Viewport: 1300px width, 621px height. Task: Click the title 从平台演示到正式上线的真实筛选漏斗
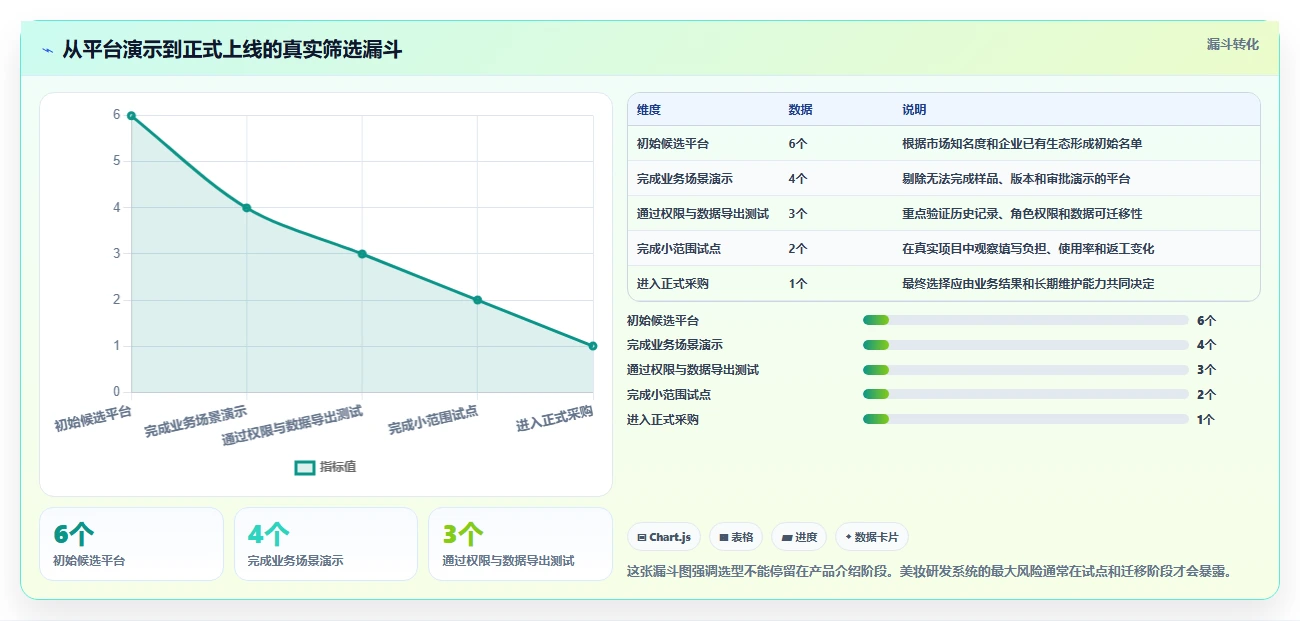click(232, 49)
